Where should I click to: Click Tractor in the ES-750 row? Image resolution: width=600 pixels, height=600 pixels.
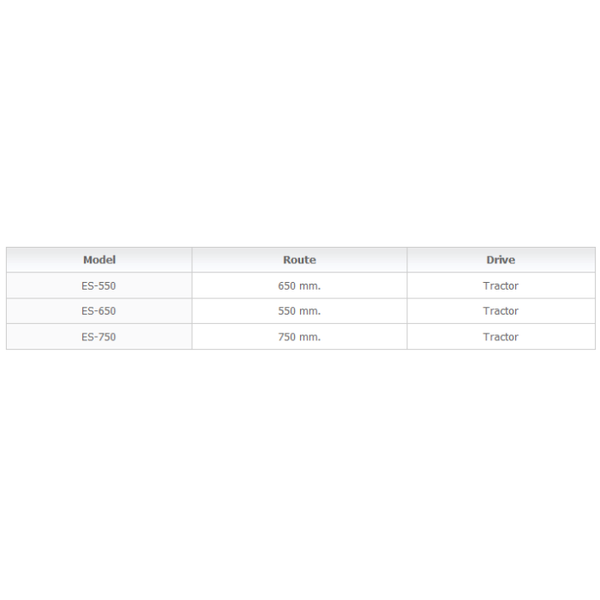pyautogui.click(x=501, y=337)
